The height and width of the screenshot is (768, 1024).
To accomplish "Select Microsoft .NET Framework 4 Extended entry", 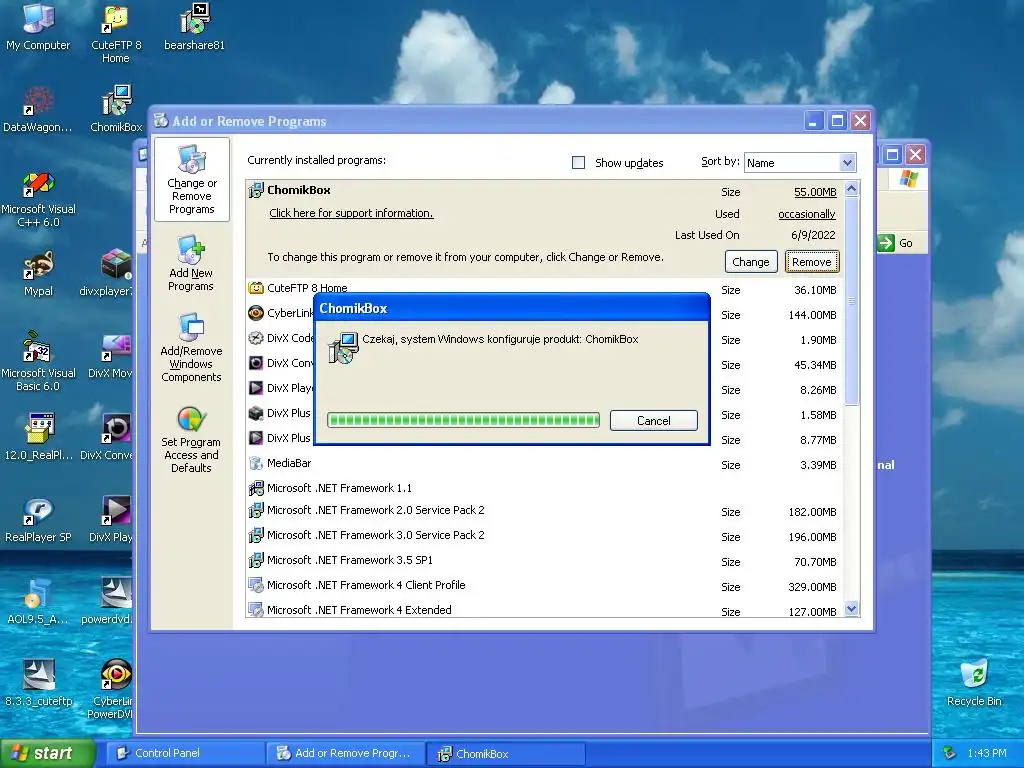I will (359, 610).
